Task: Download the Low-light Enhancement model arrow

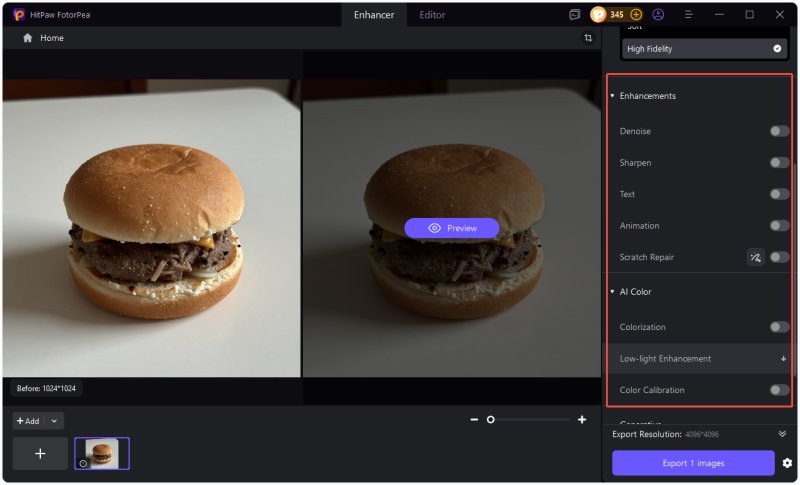Action: pos(783,359)
